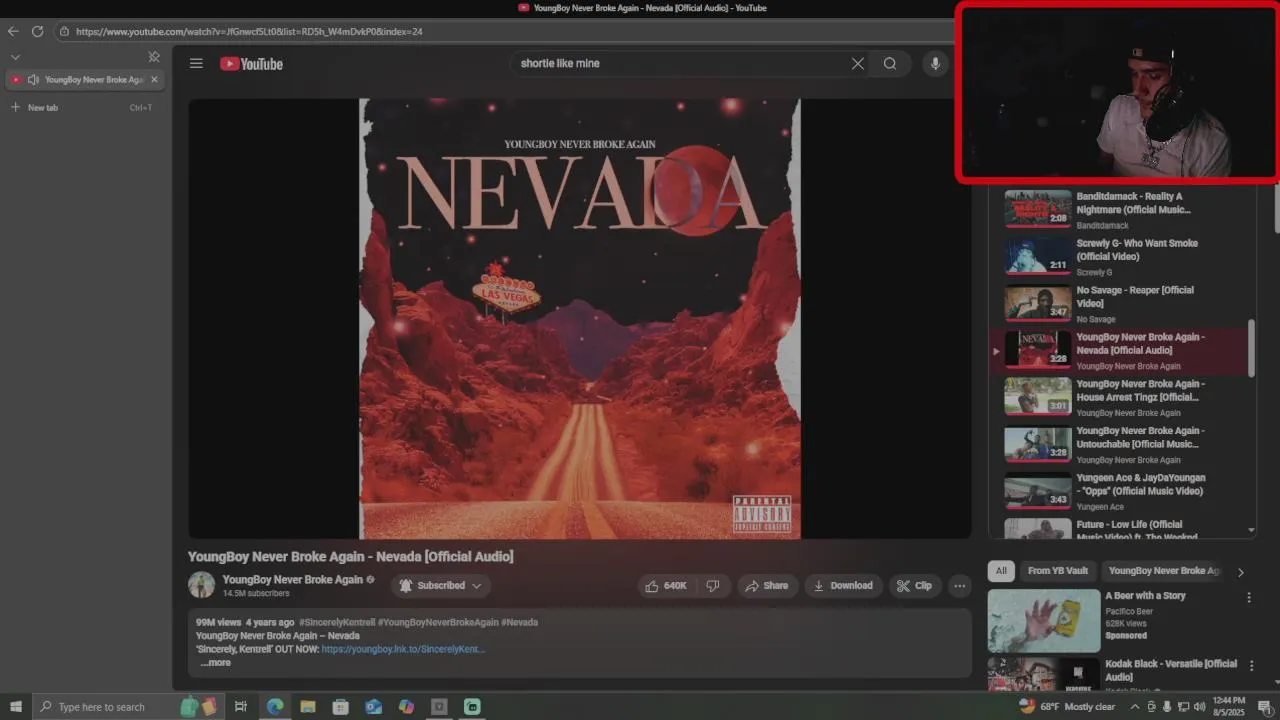Create a Clip of the video
The image size is (1280, 720).
coord(914,586)
